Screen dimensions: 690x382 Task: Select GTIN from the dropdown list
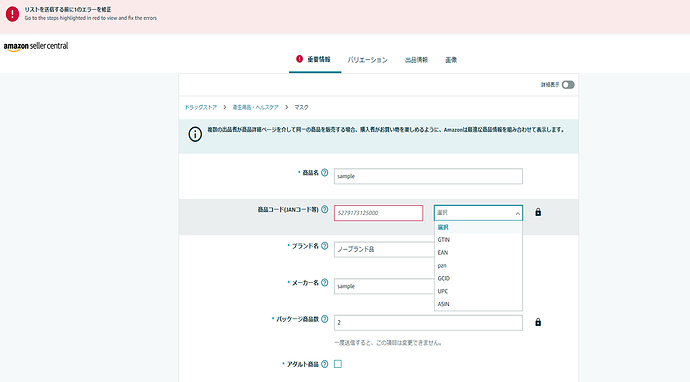click(x=478, y=240)
